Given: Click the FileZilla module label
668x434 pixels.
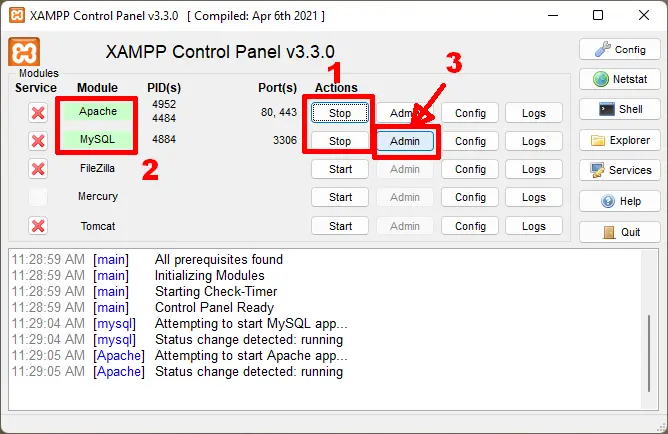Looking at the screenshot, I should tap(98, 168).
